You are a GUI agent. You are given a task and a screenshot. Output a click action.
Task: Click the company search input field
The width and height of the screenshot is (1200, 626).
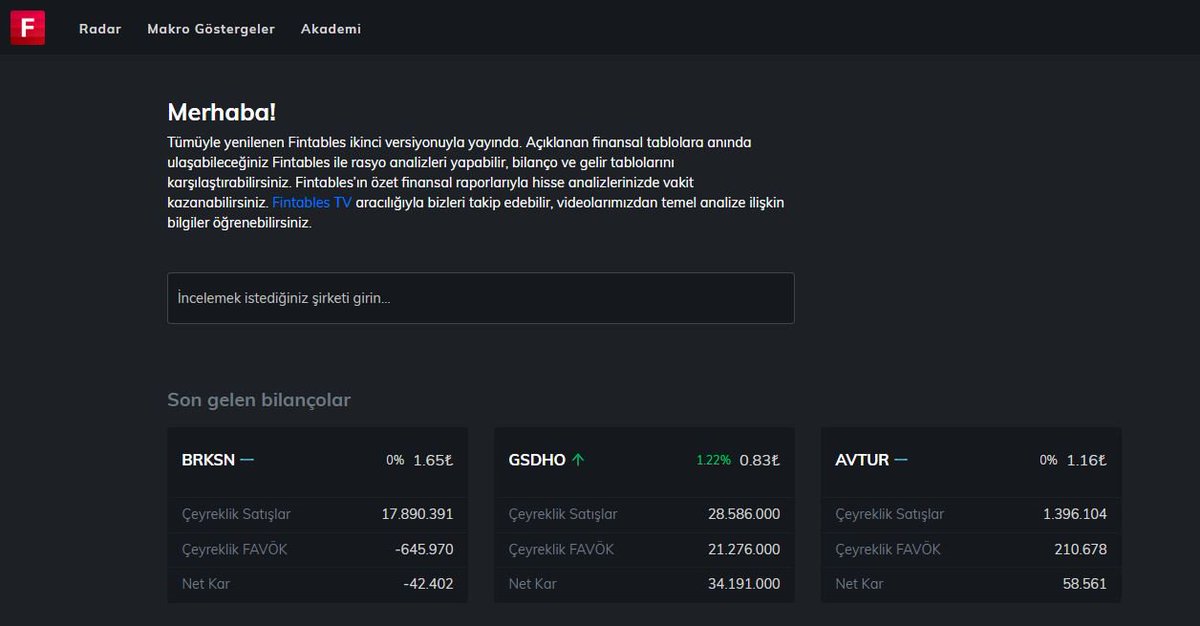point(480,297)
